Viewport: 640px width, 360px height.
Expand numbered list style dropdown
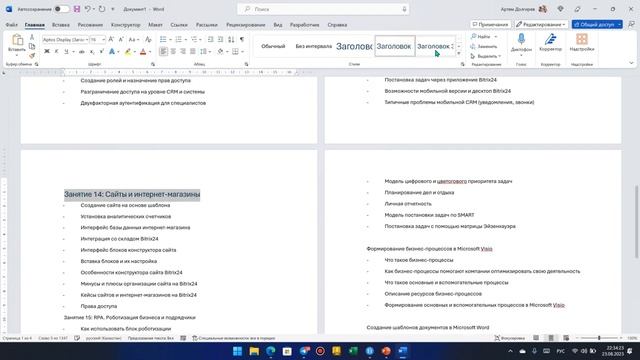(186, 40)
